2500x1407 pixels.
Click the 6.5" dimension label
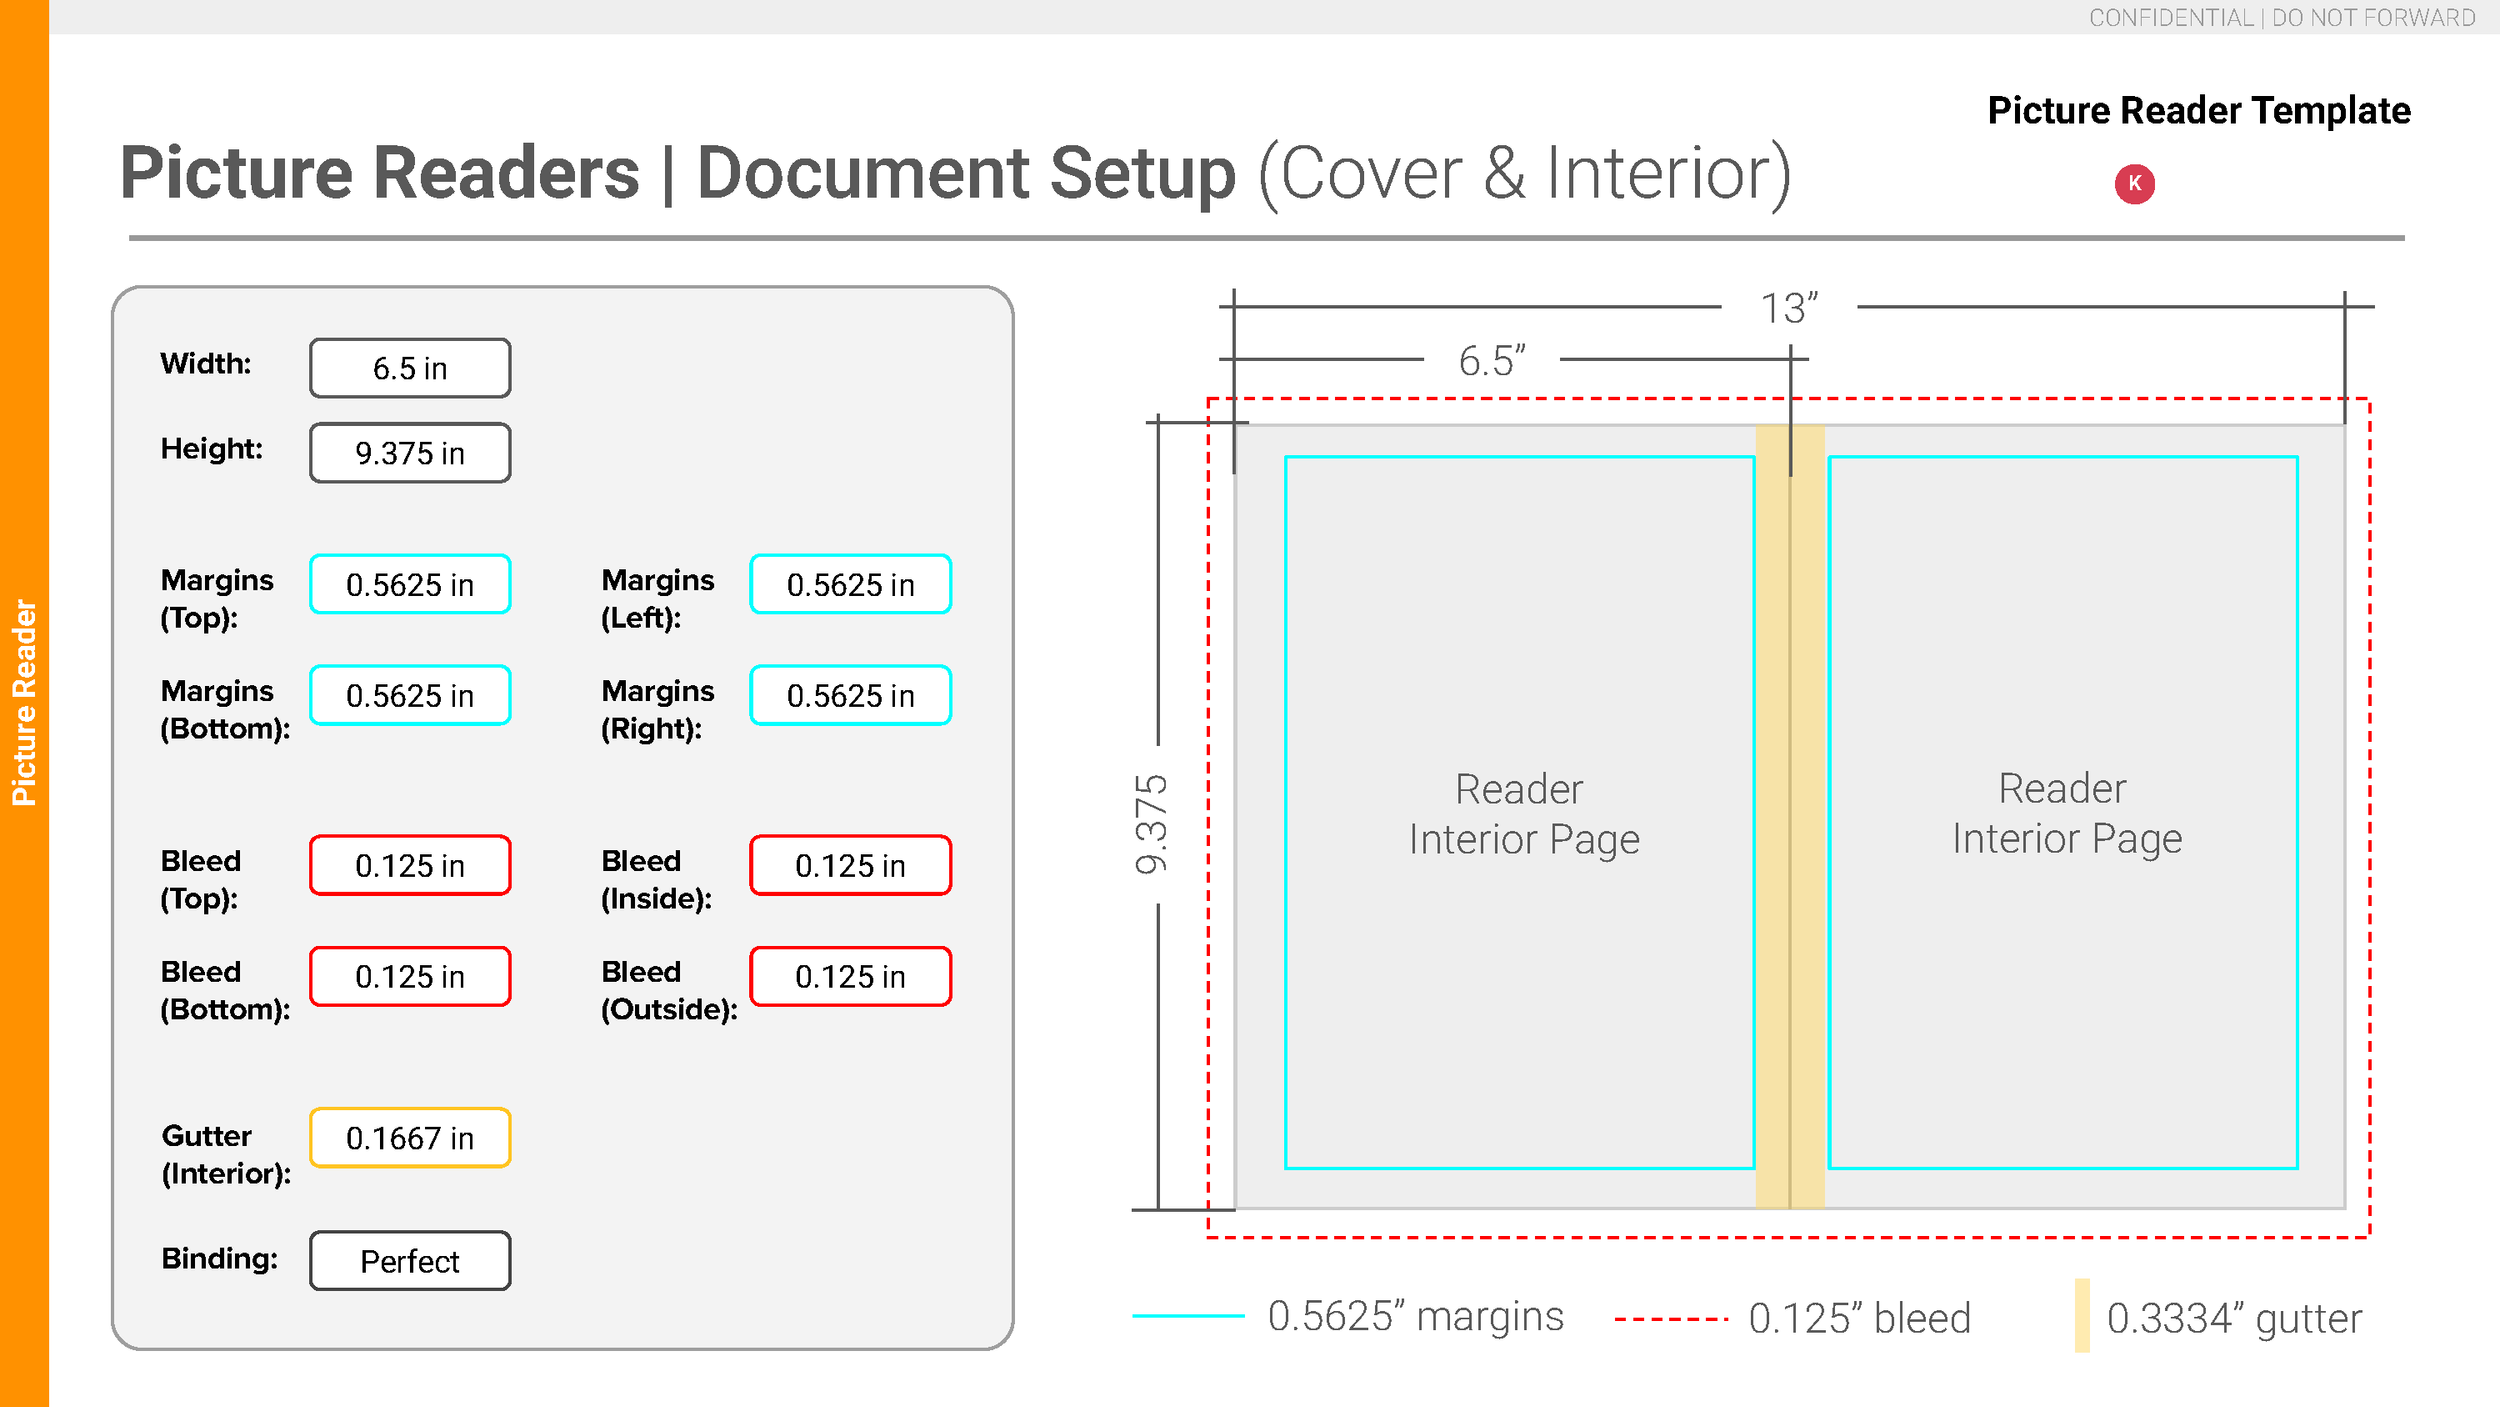click(1492, 360)
